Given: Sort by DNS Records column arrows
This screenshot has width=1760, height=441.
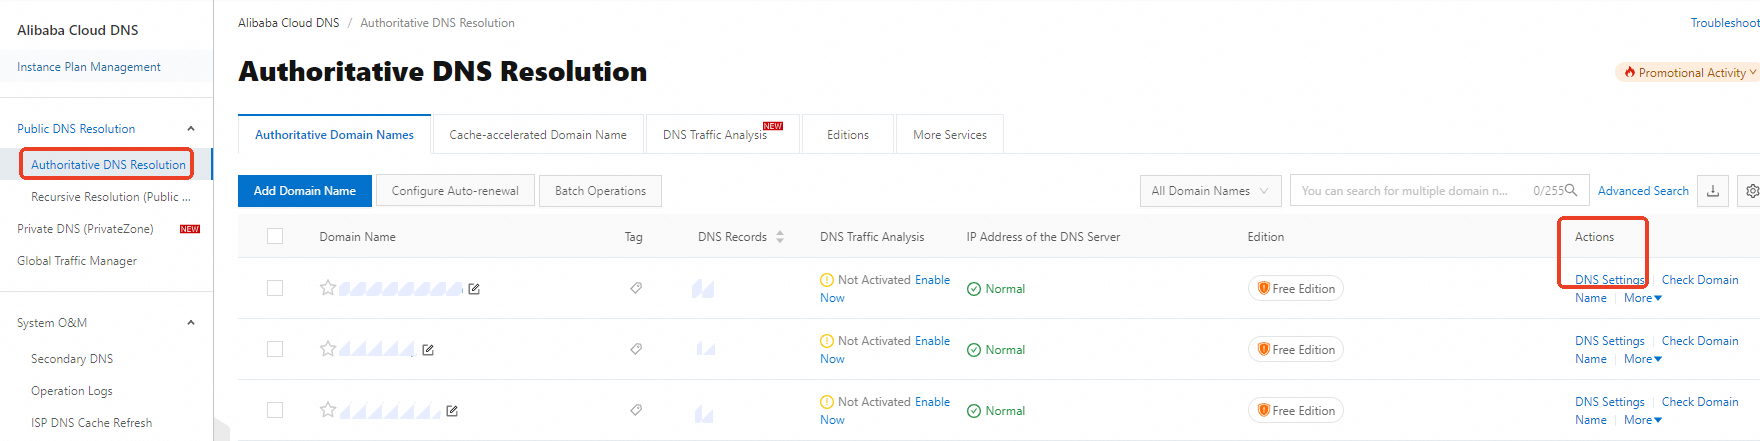Looking at the screenshot, I should click(x=780, y=237).
